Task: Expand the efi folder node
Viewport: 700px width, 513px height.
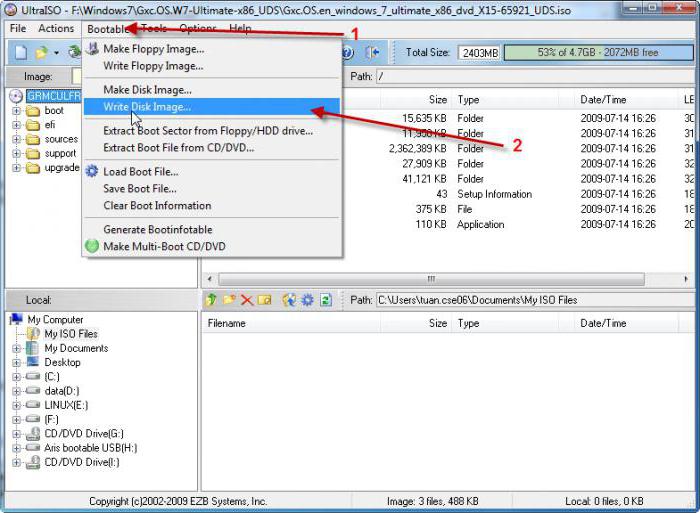Action: tap(17, 125)
